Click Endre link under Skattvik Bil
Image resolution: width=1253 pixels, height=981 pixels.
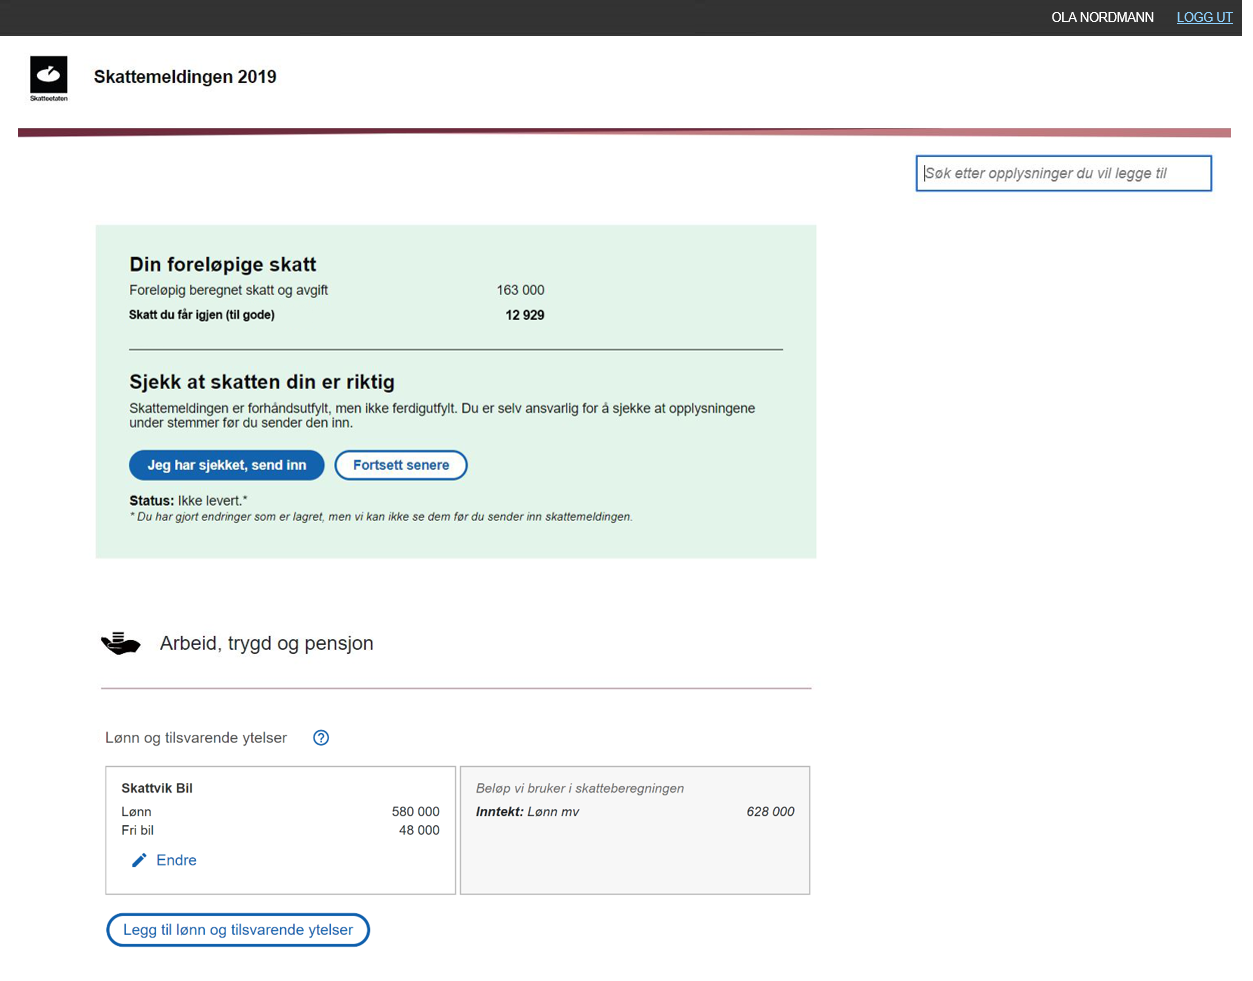(176, 860)
